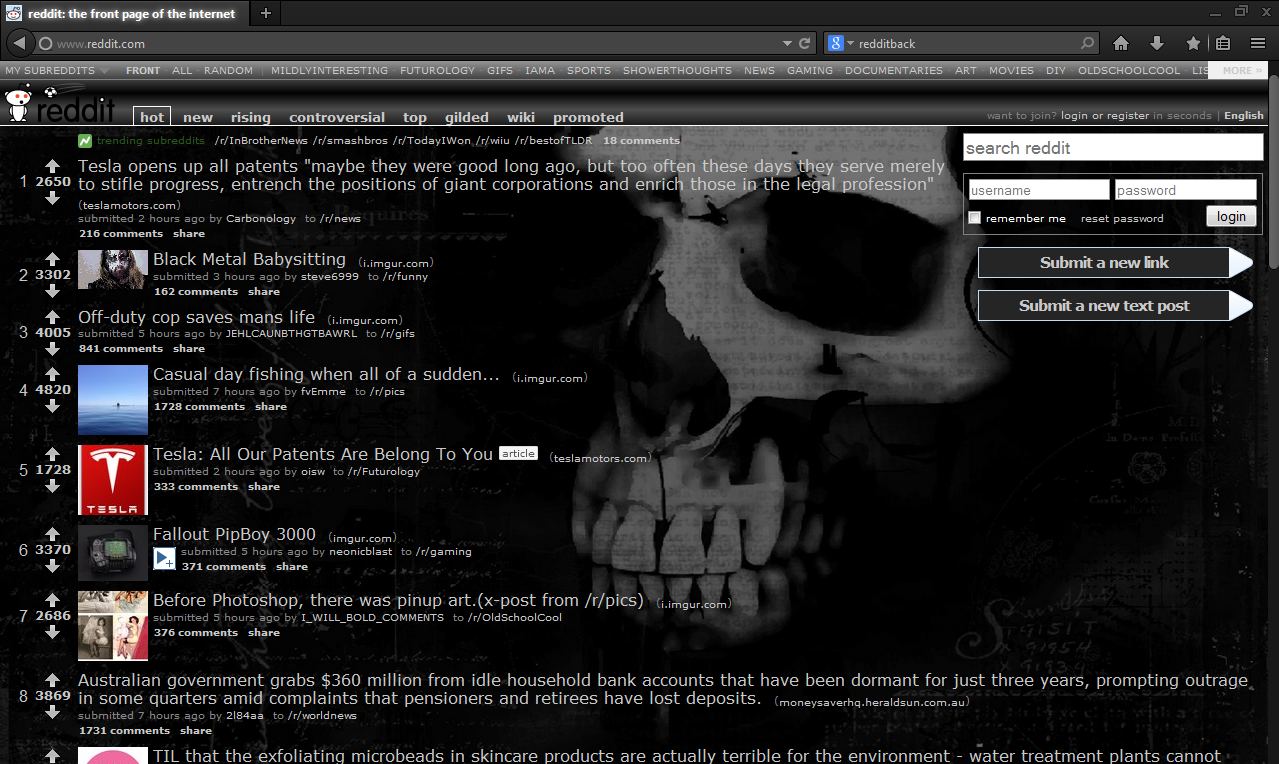Click the password input field

click(1185, 190)
